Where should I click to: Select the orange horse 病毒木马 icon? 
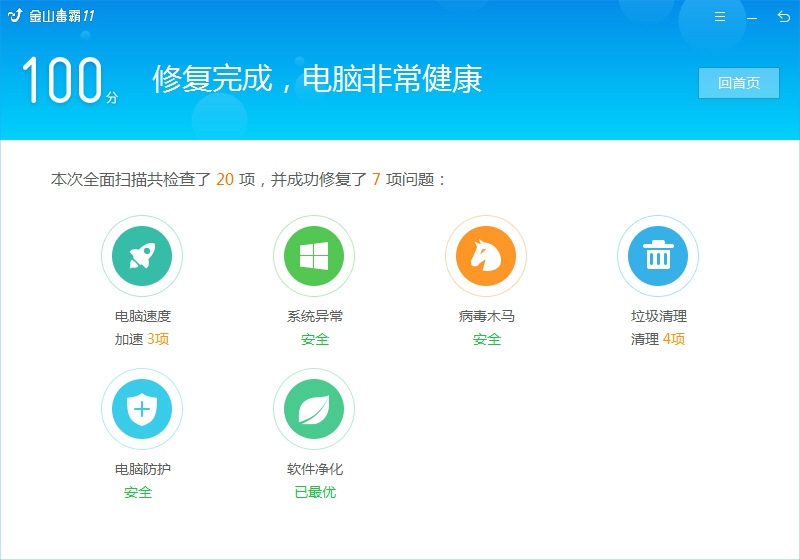coord(486,256)
